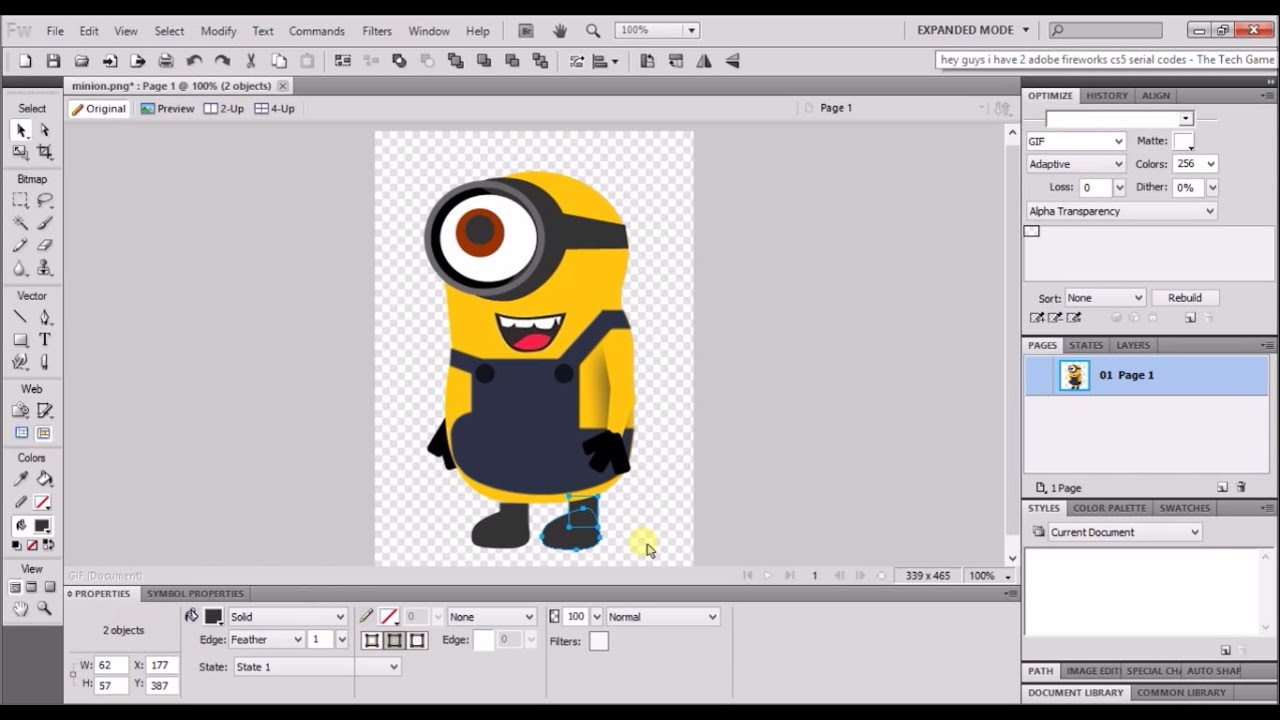This screenshot has height=720, width=1280.
Task: Select the Blur tool
Action: click(20, 269)
